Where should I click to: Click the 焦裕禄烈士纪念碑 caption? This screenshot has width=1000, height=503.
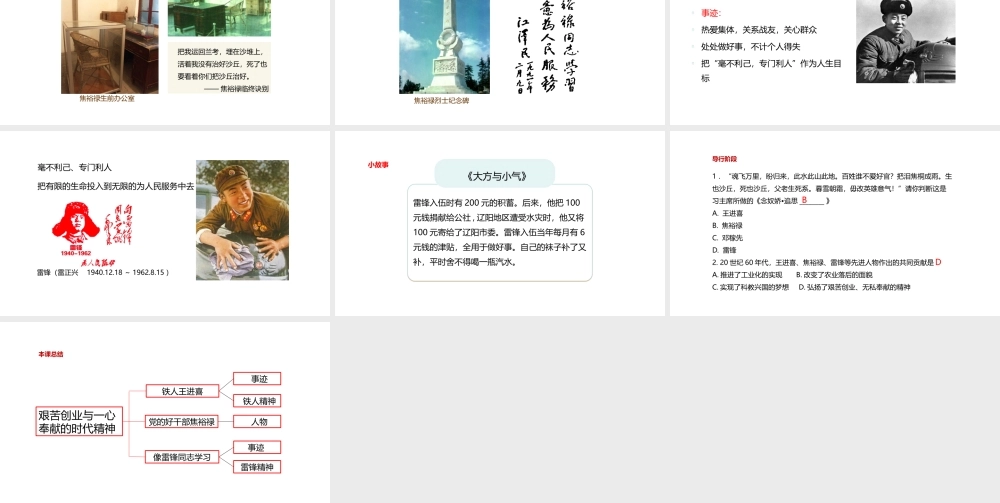(x=441, y=101)
